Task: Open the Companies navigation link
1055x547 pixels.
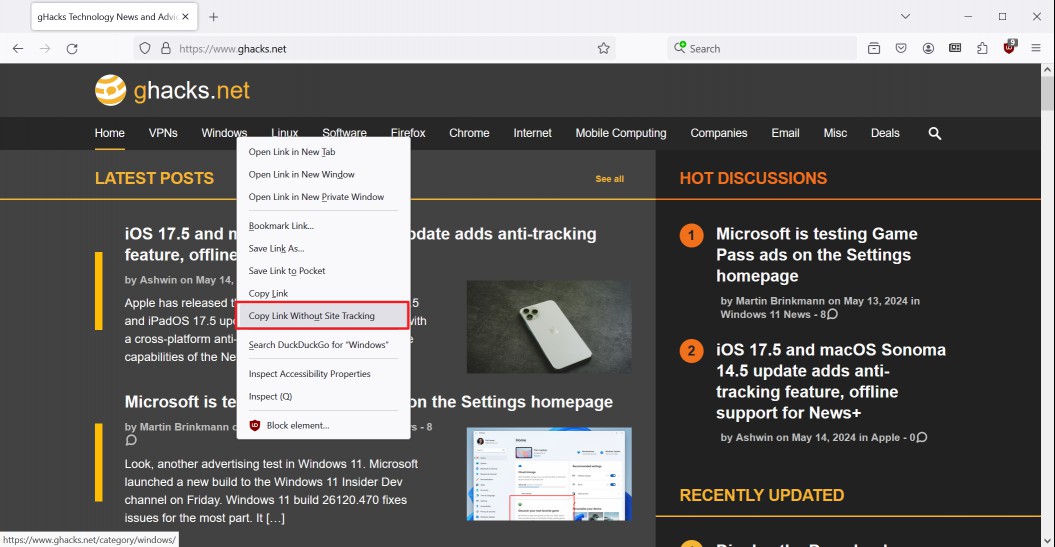Action: point(719,133)
